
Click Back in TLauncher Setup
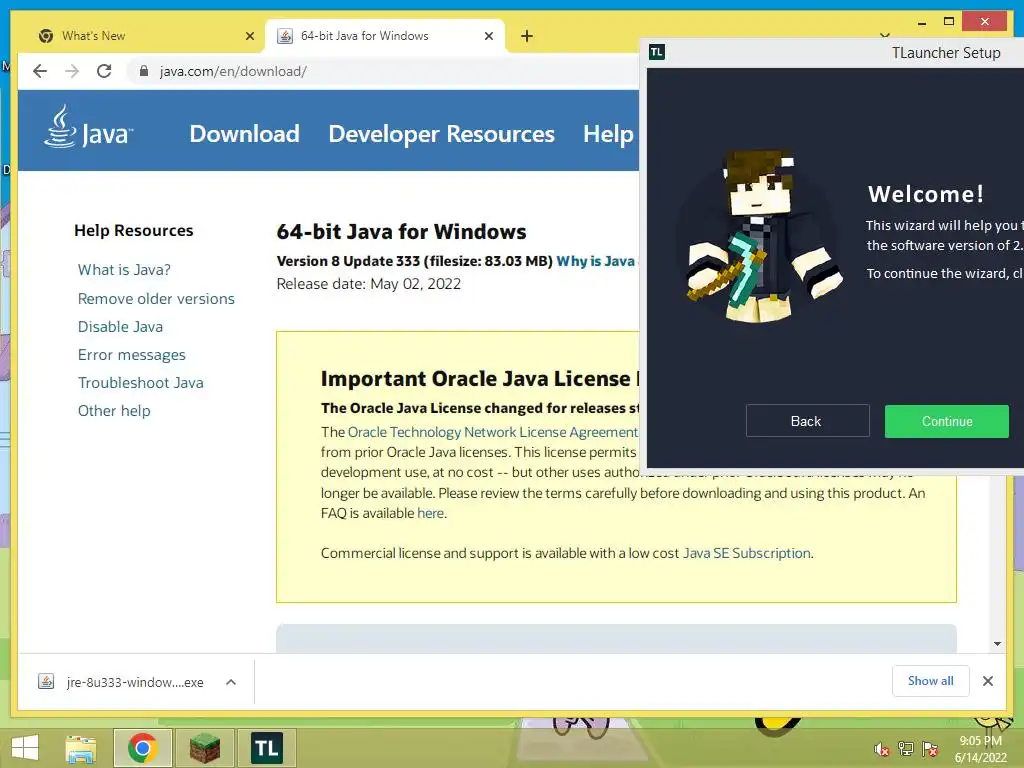pos(807,421)
